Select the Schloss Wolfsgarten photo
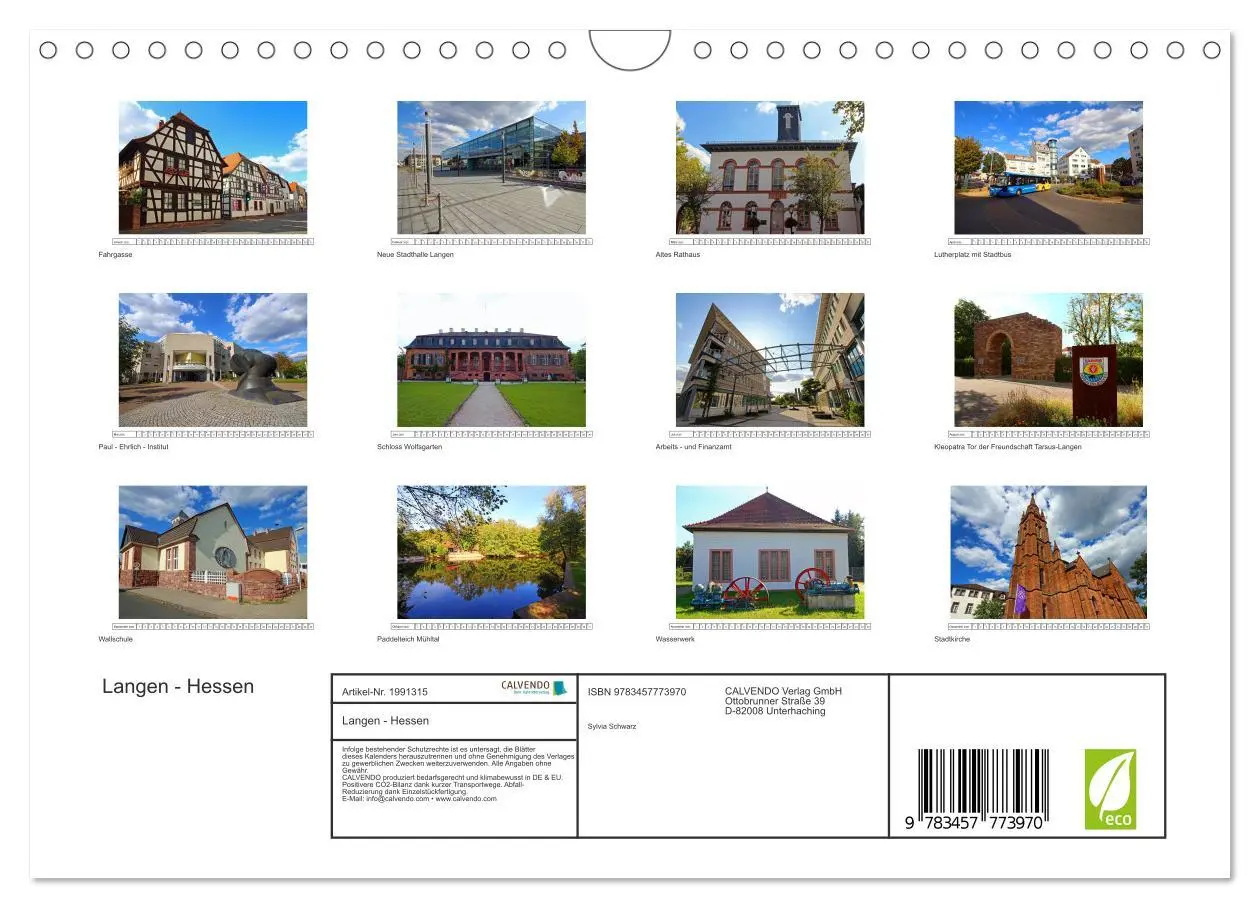 pyautogui.click(x=491, y=360)
